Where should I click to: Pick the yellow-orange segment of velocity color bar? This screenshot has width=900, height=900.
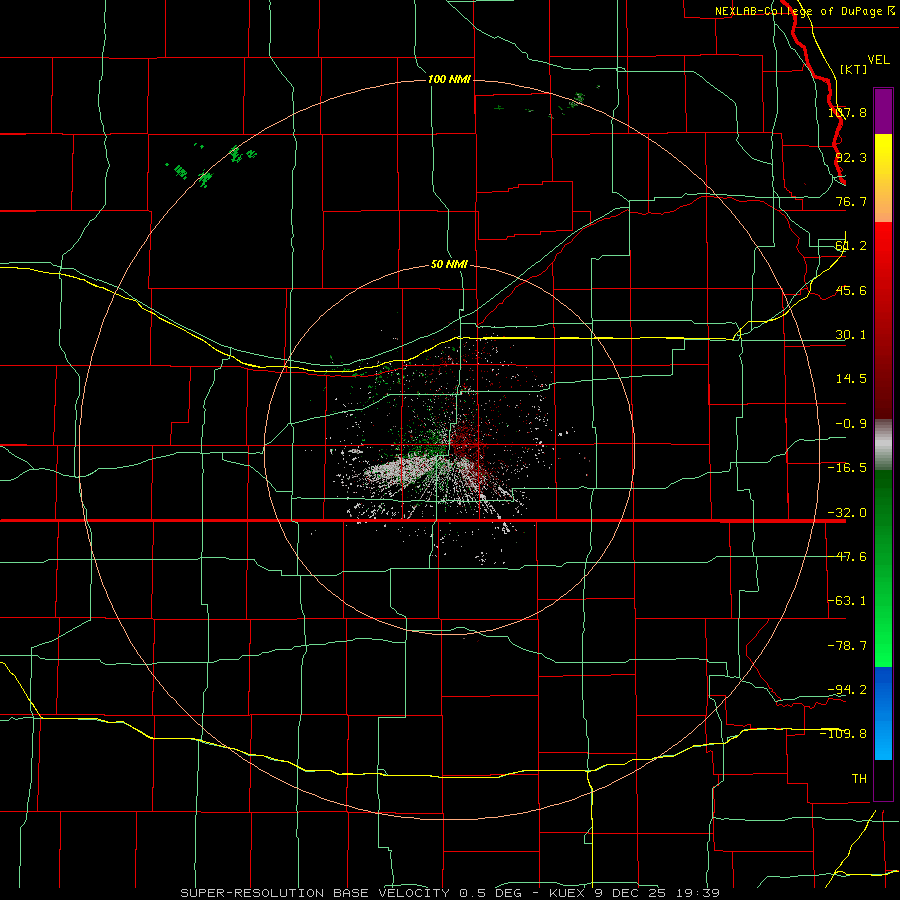tap(883, 178)
